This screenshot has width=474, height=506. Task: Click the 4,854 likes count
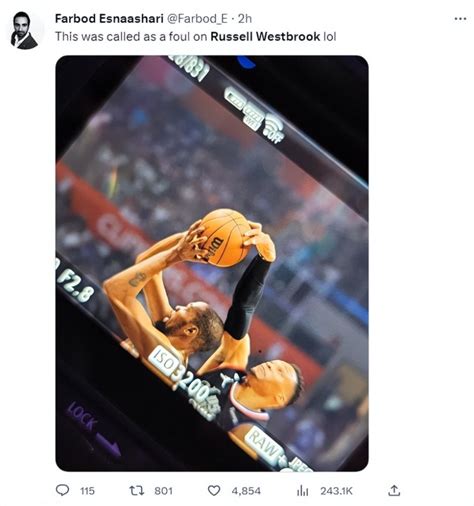(x=246, y=491)
